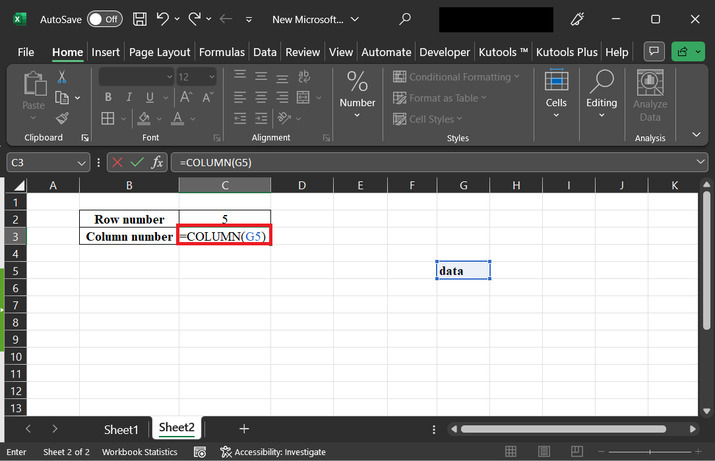Open Conditional Formatting dropdown
Viewport: 715px width, 461px height.
tap(456, 77)
